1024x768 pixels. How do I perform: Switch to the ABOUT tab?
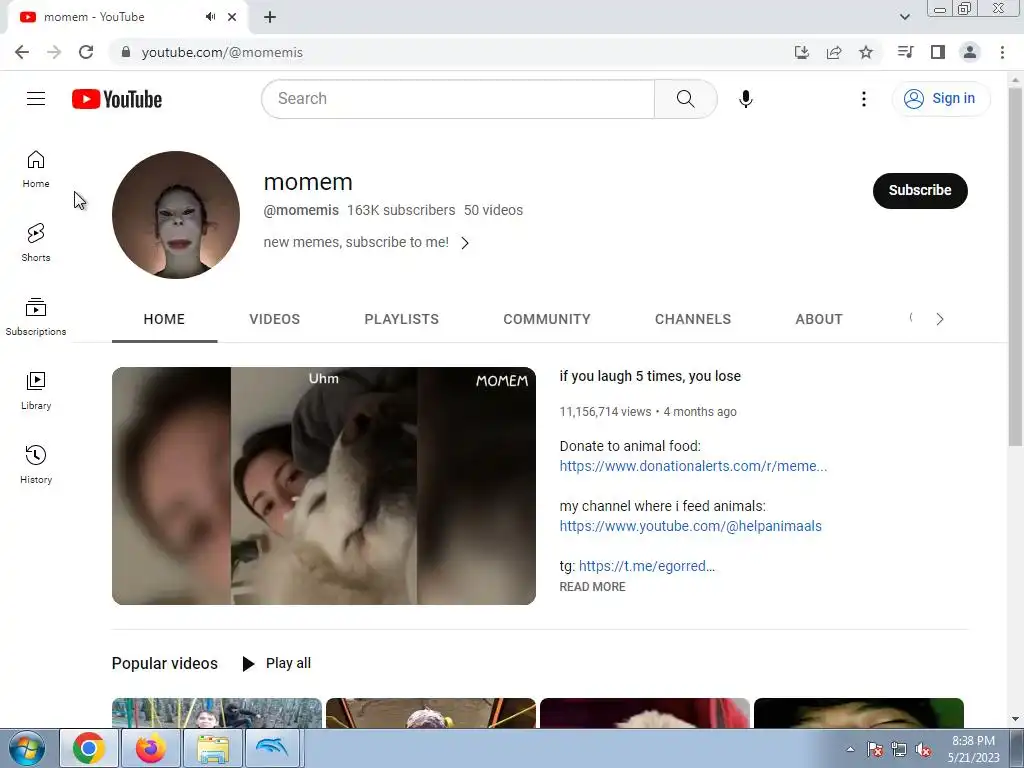coord(819,319)
